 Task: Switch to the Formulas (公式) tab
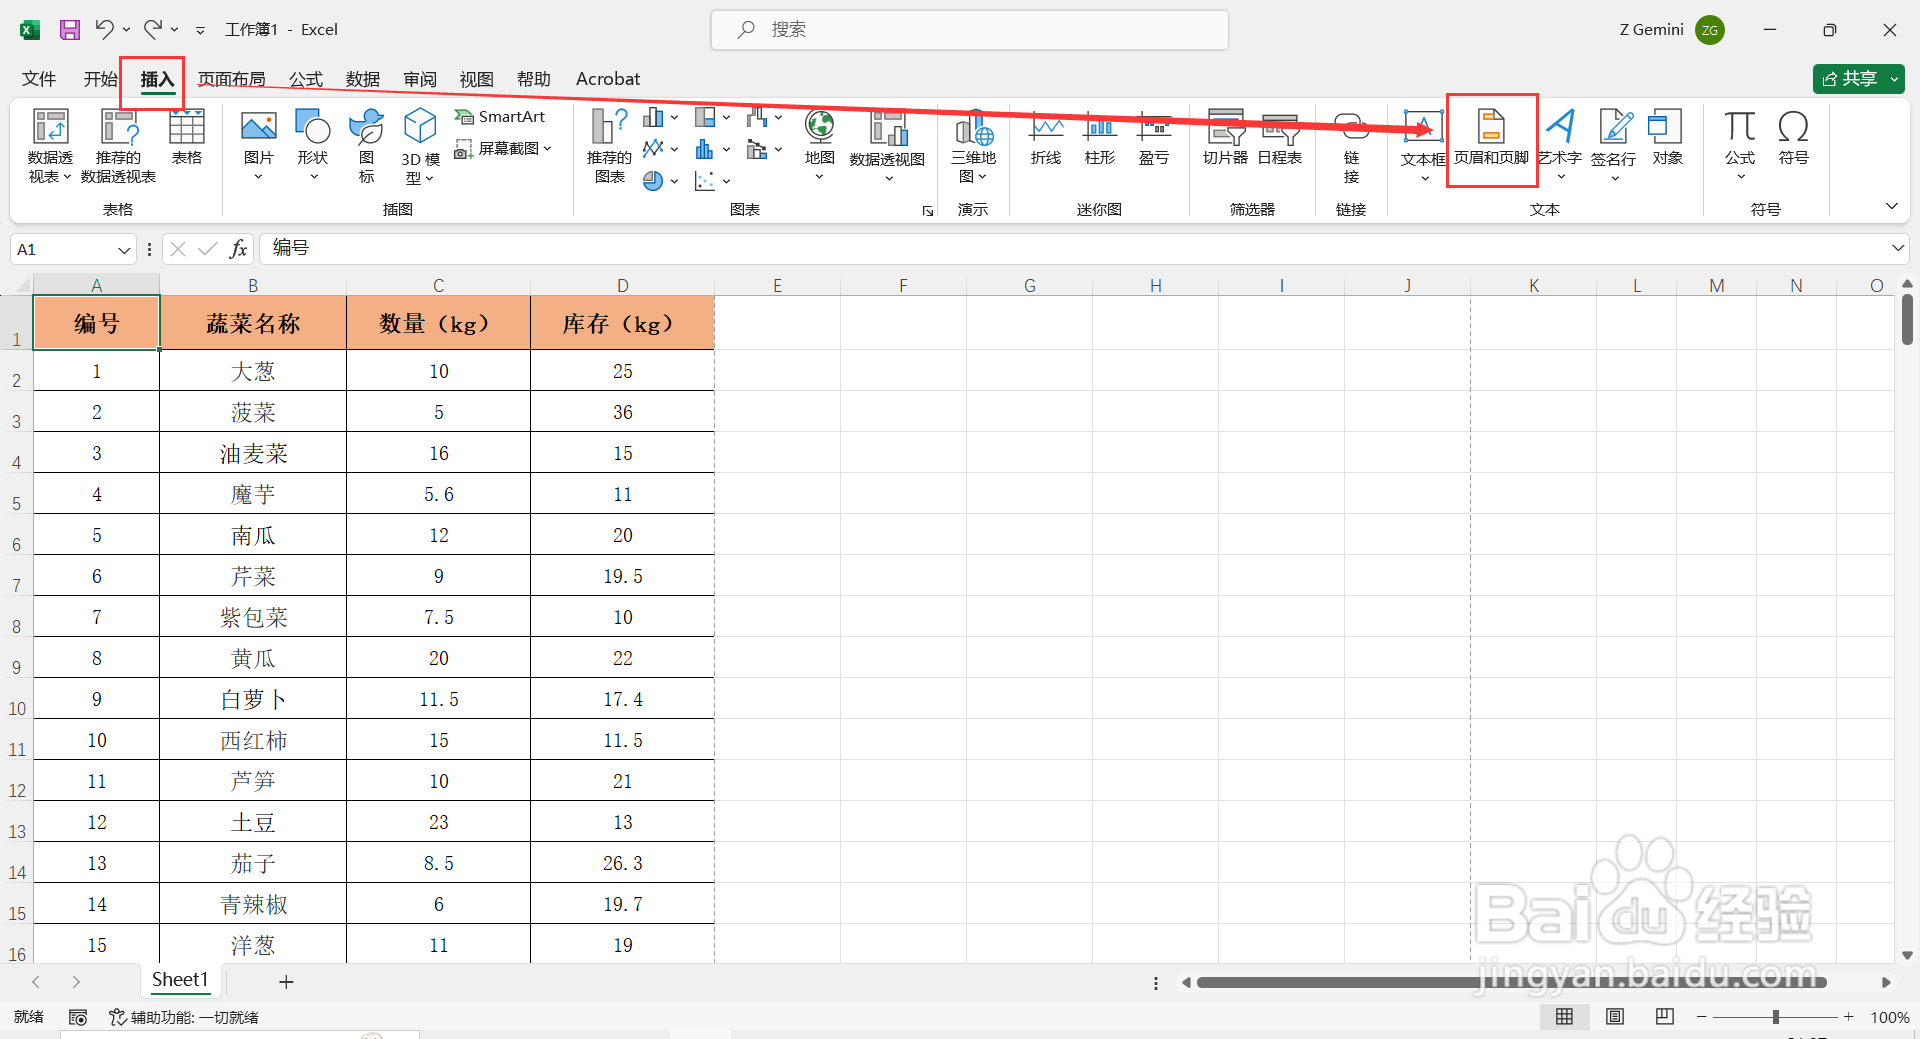tap(306, 79)
